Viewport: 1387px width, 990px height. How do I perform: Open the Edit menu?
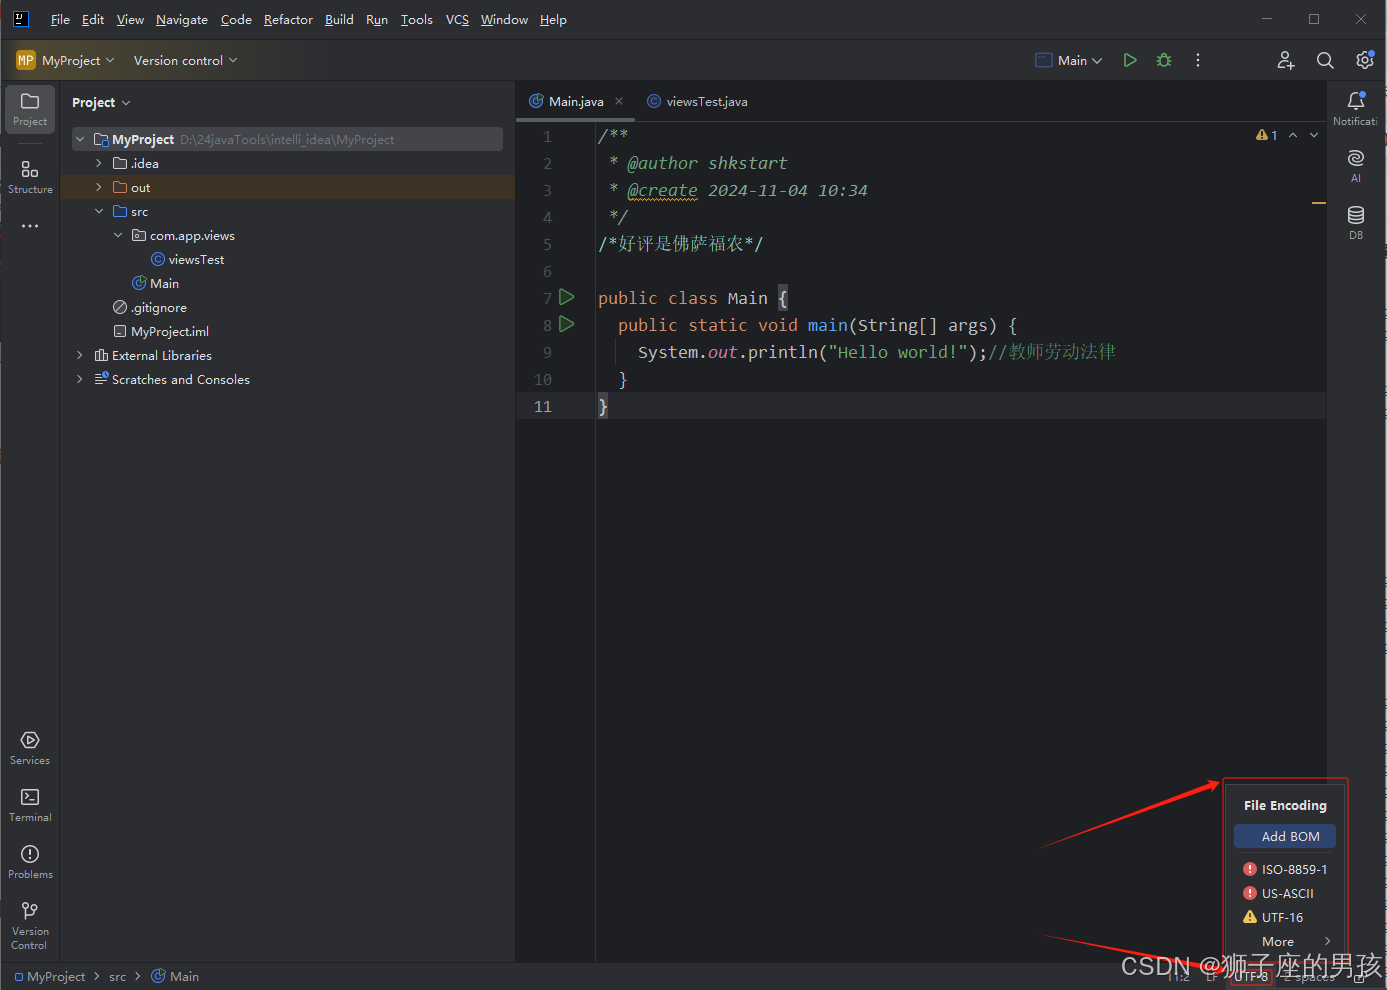coord(93,19)
